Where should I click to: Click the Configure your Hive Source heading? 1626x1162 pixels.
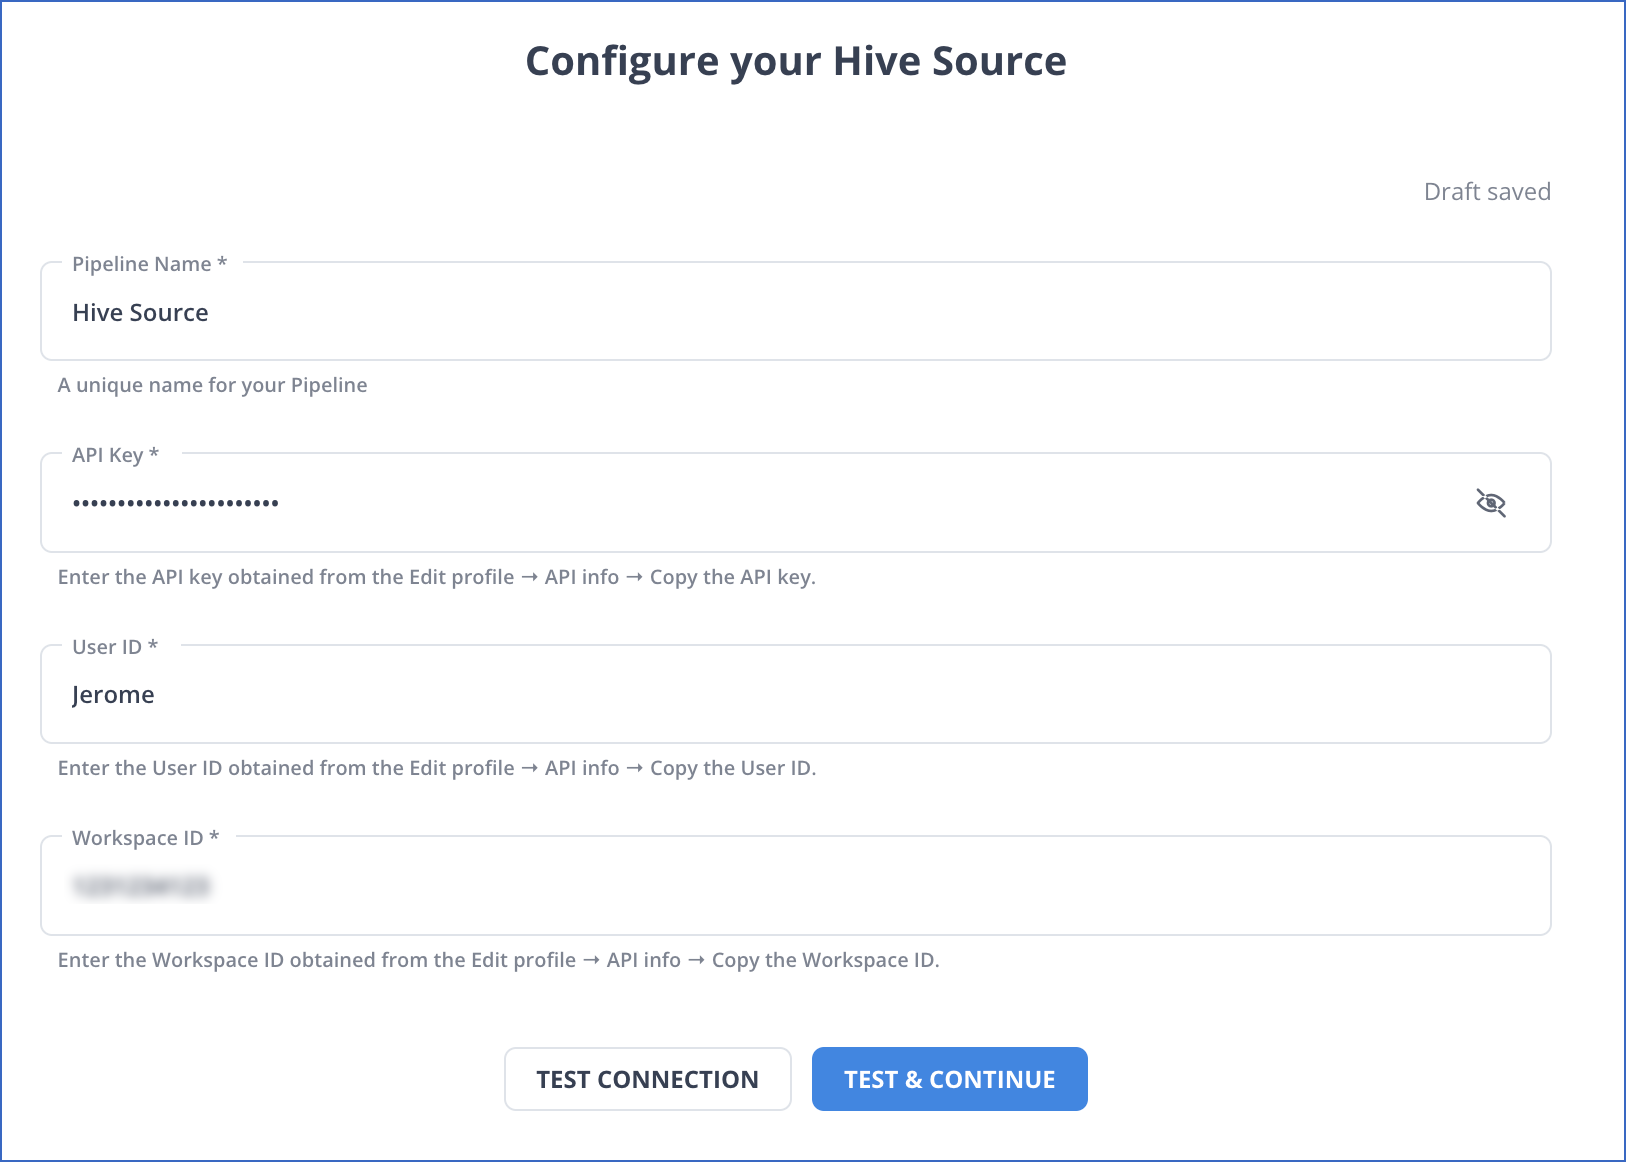tap(796, 61)
